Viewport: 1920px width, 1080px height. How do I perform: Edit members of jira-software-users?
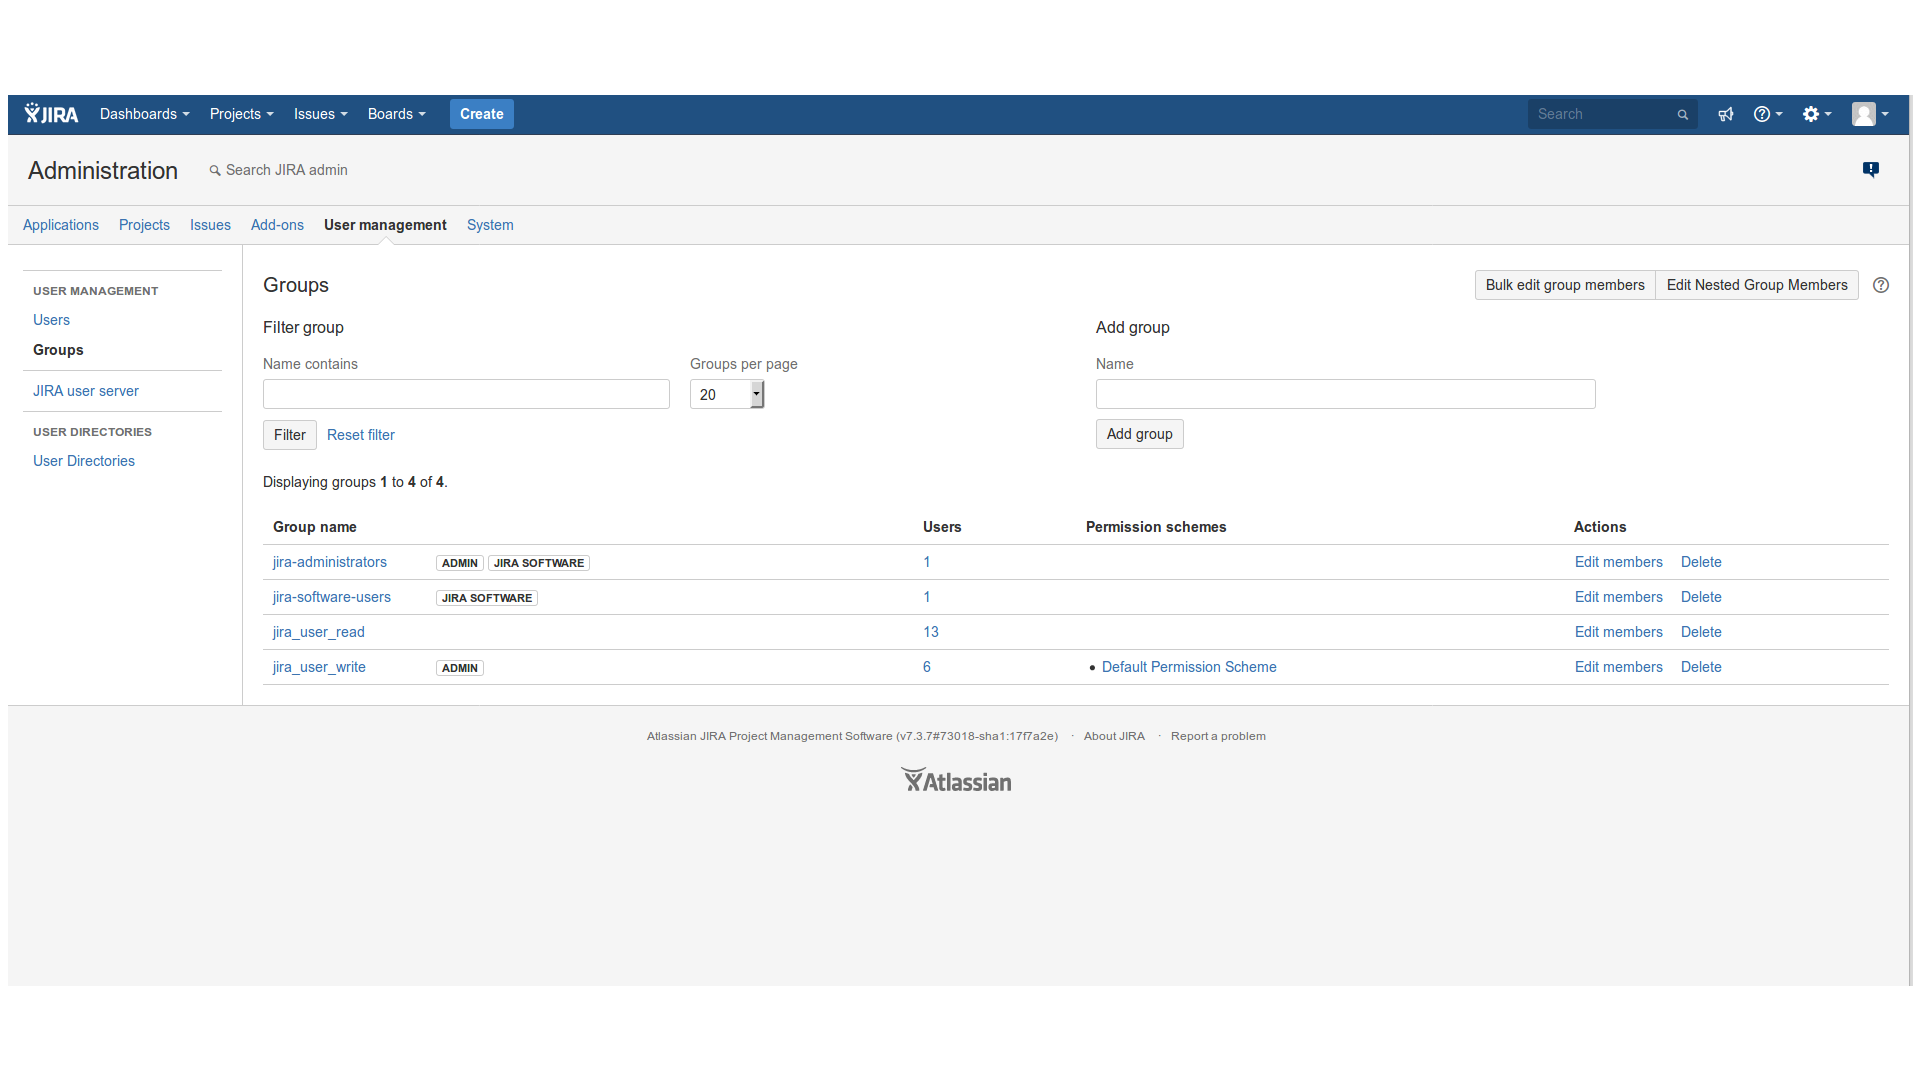coord(1619,597)
